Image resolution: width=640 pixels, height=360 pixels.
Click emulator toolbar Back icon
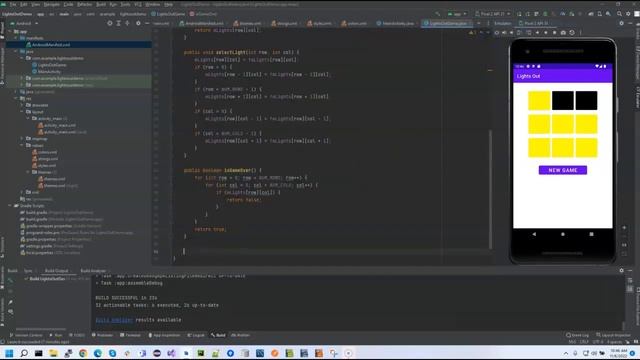point(537,32)
